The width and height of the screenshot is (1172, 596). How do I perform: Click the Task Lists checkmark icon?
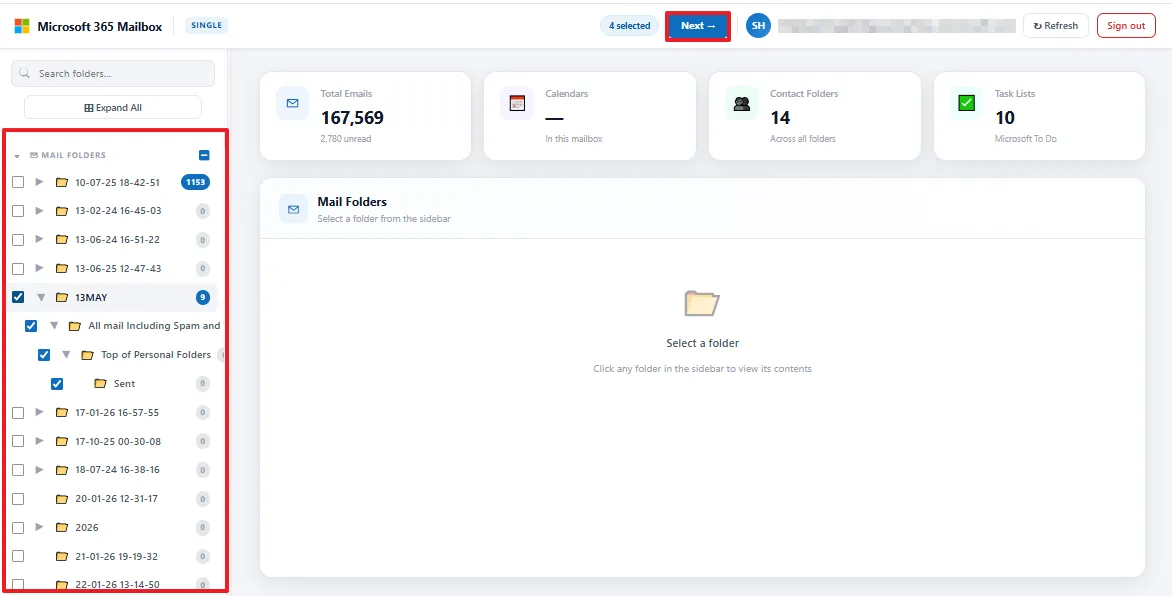click(966, 103)
